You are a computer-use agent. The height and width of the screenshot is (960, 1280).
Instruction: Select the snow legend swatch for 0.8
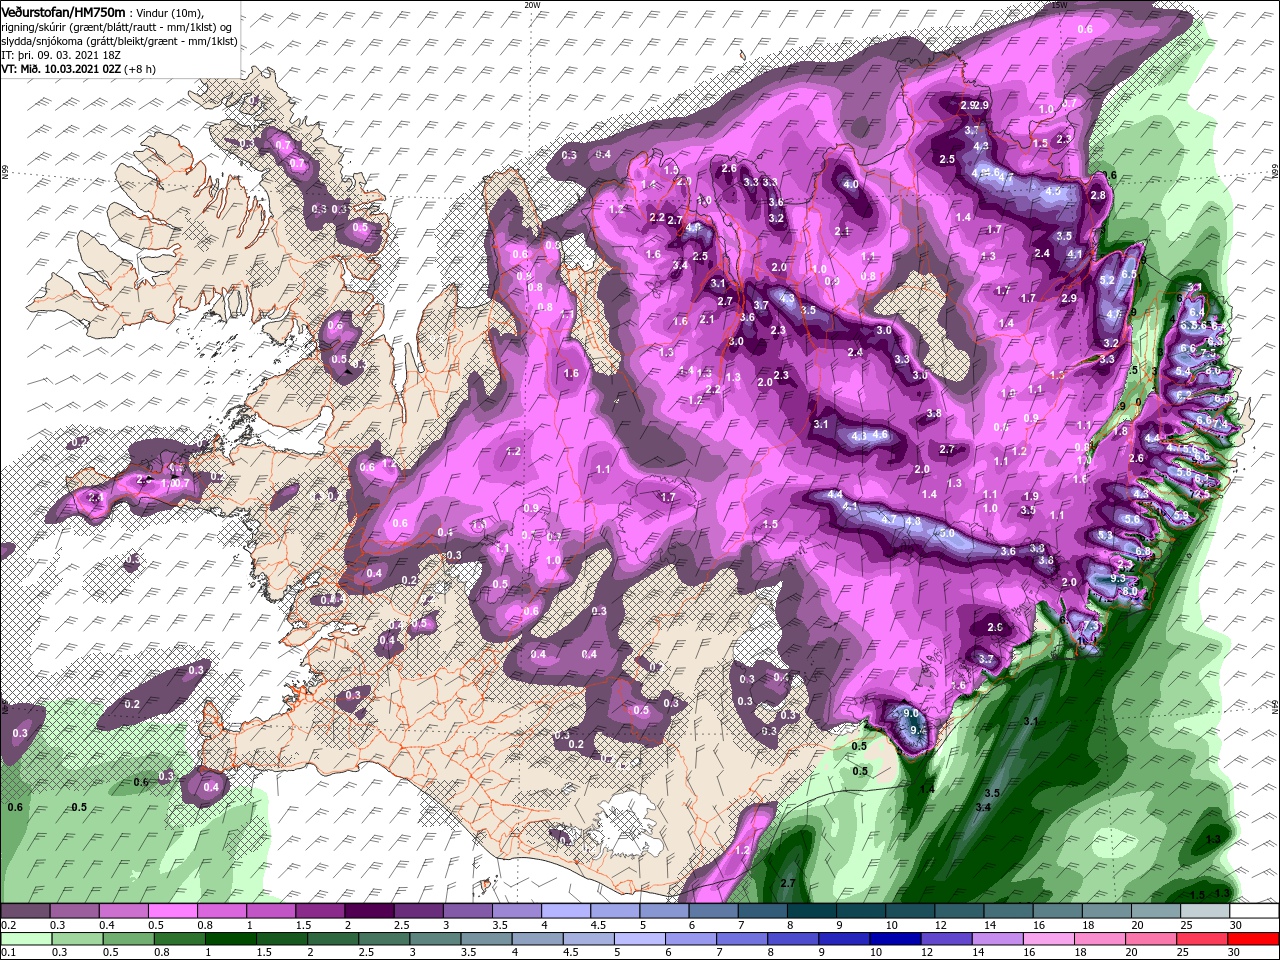(x=220, y=911)
